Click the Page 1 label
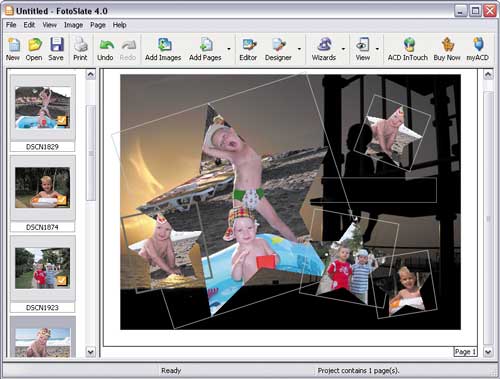 point(465,352)
